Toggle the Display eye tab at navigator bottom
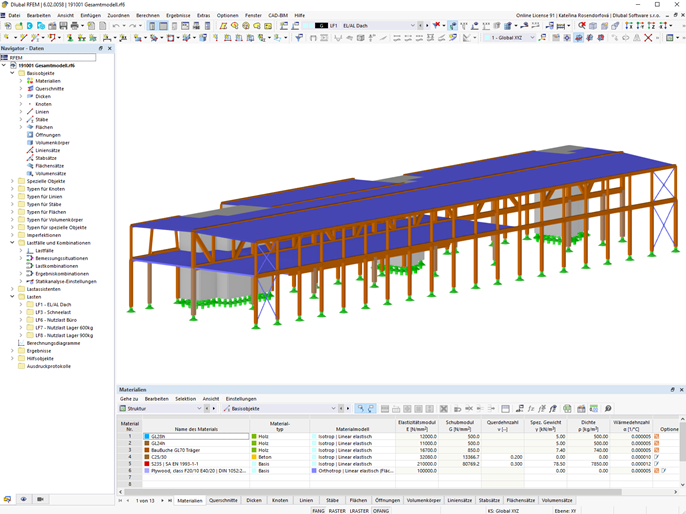This screenshot has width=686, height=514. pyautogui.click(x=24, y=499)
